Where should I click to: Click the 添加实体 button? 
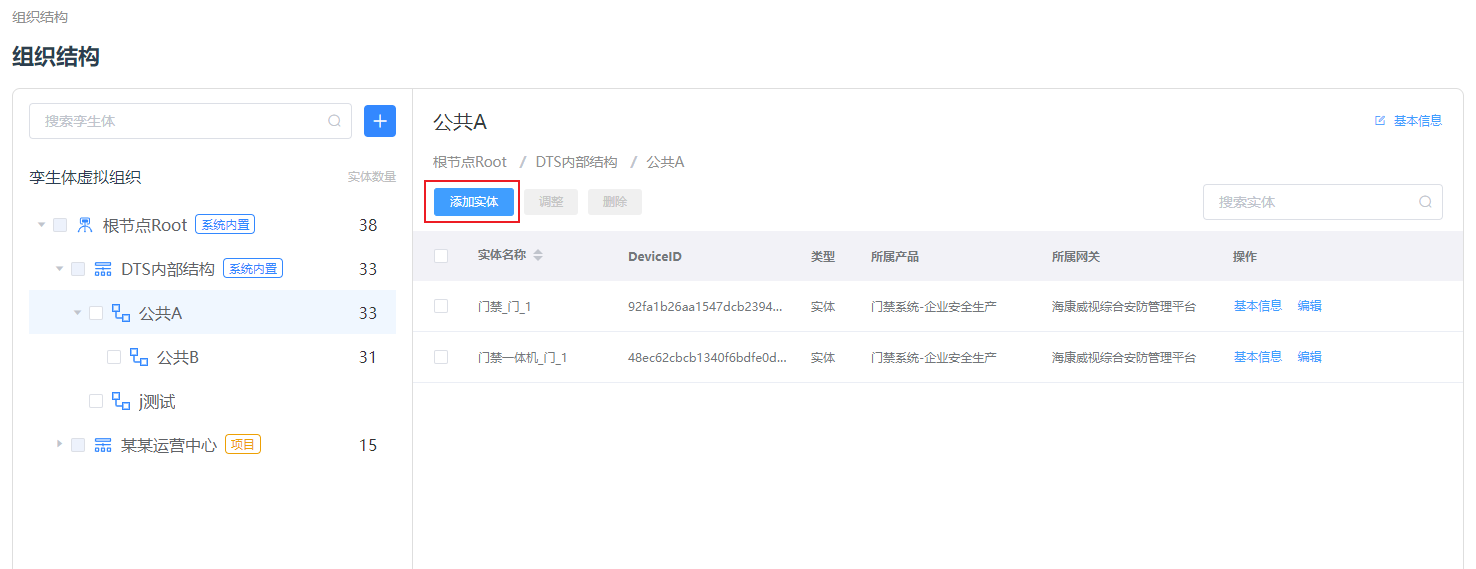[474, 202]
